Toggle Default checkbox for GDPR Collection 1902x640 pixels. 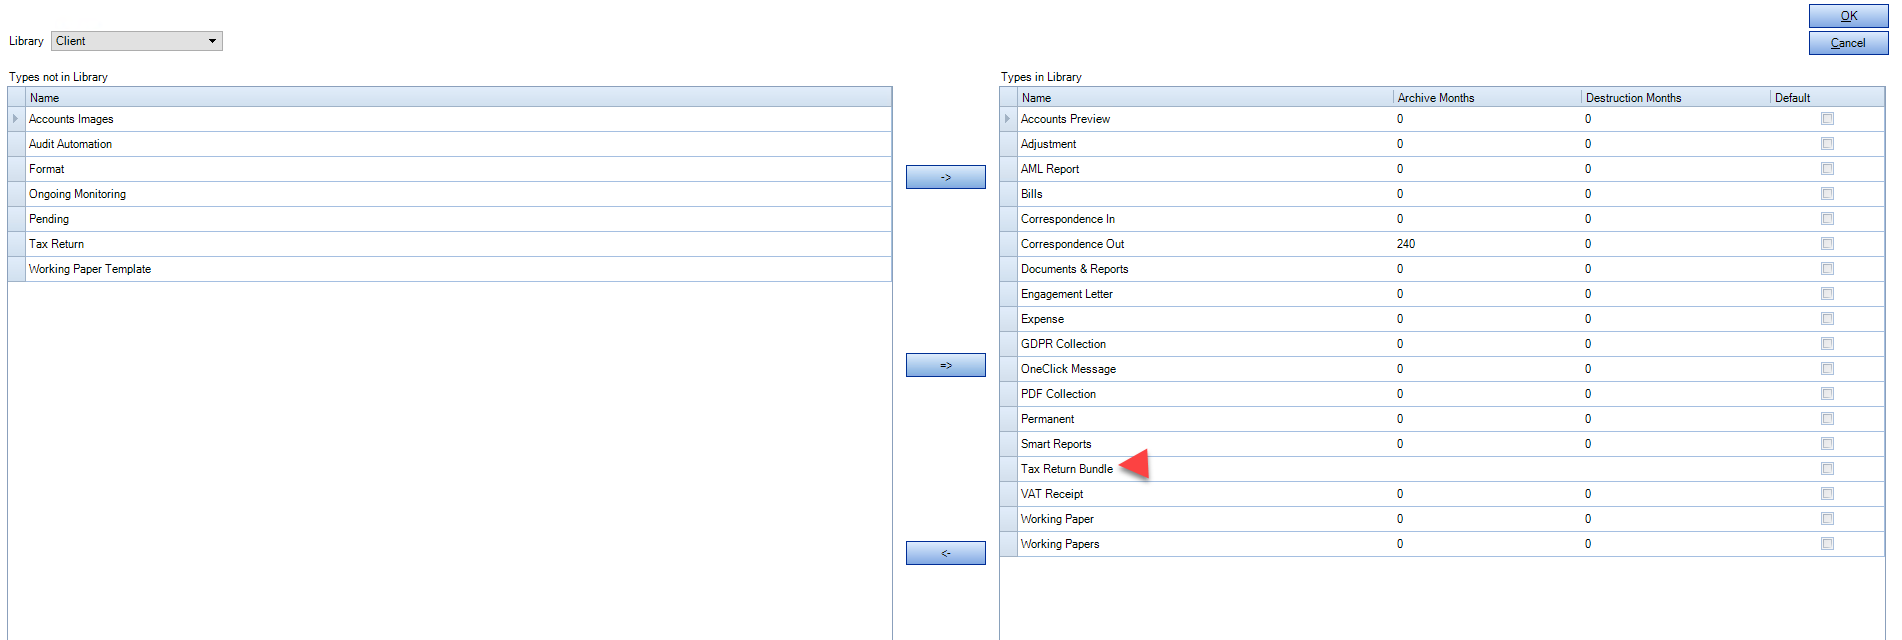click(x=1827, y=344)
